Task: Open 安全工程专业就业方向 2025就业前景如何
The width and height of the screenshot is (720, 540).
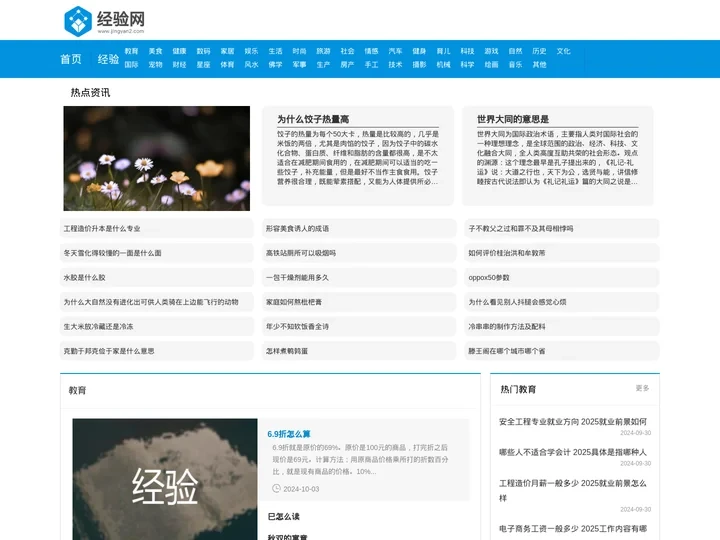Action: 573,422
